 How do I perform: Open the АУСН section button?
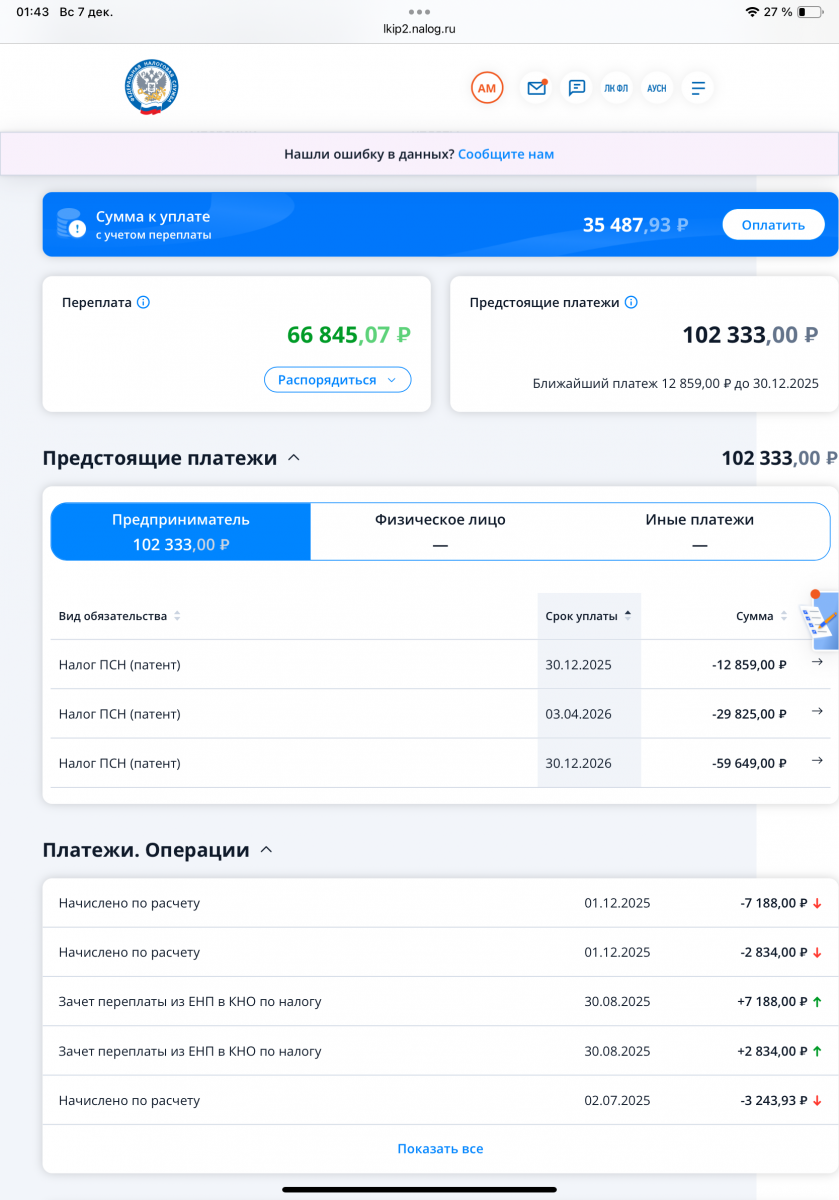coord(657,88)
